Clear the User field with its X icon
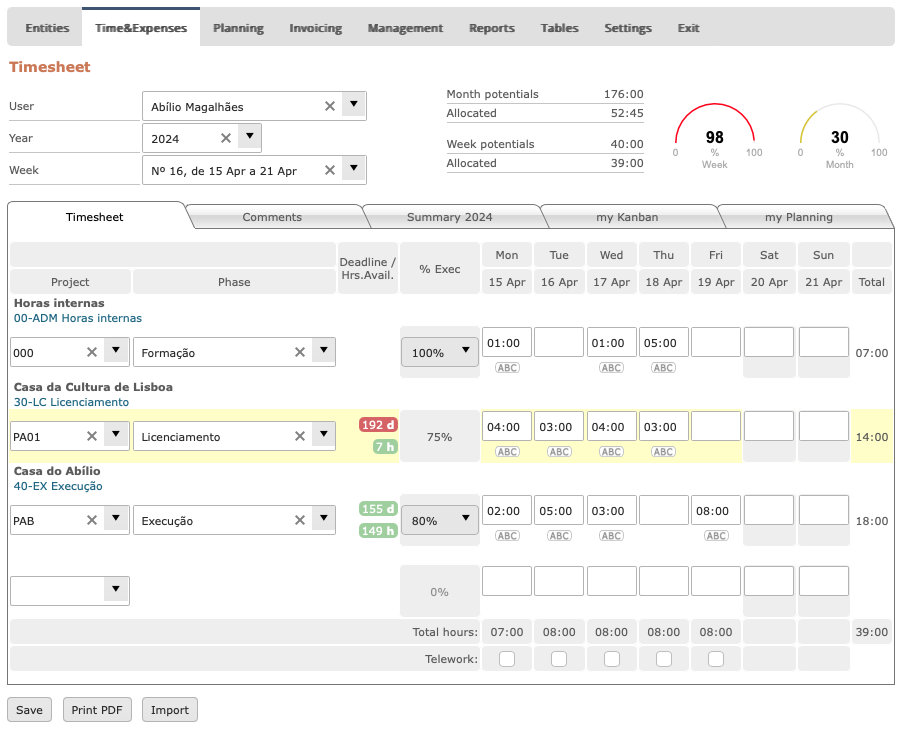 click(330, 106)
